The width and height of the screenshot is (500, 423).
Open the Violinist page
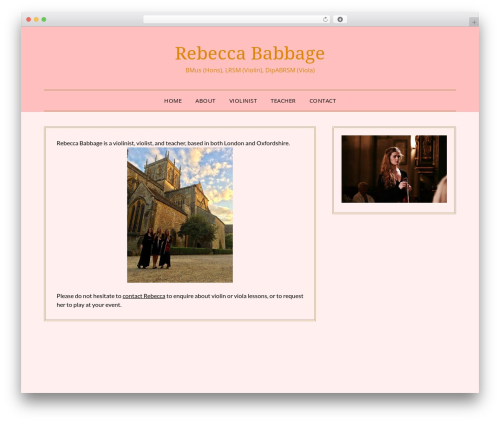[x=243, y=101]
